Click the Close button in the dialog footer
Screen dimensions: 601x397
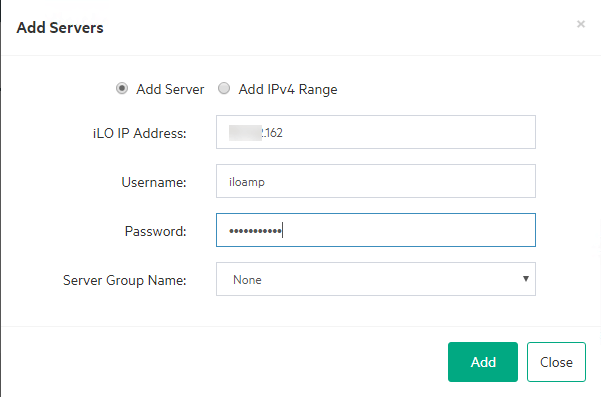click(556, 362)
